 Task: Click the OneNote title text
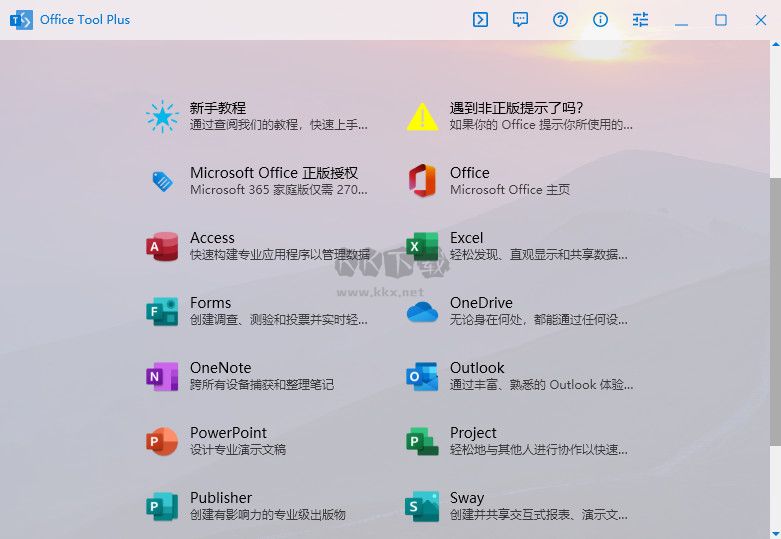coord(221,368)
